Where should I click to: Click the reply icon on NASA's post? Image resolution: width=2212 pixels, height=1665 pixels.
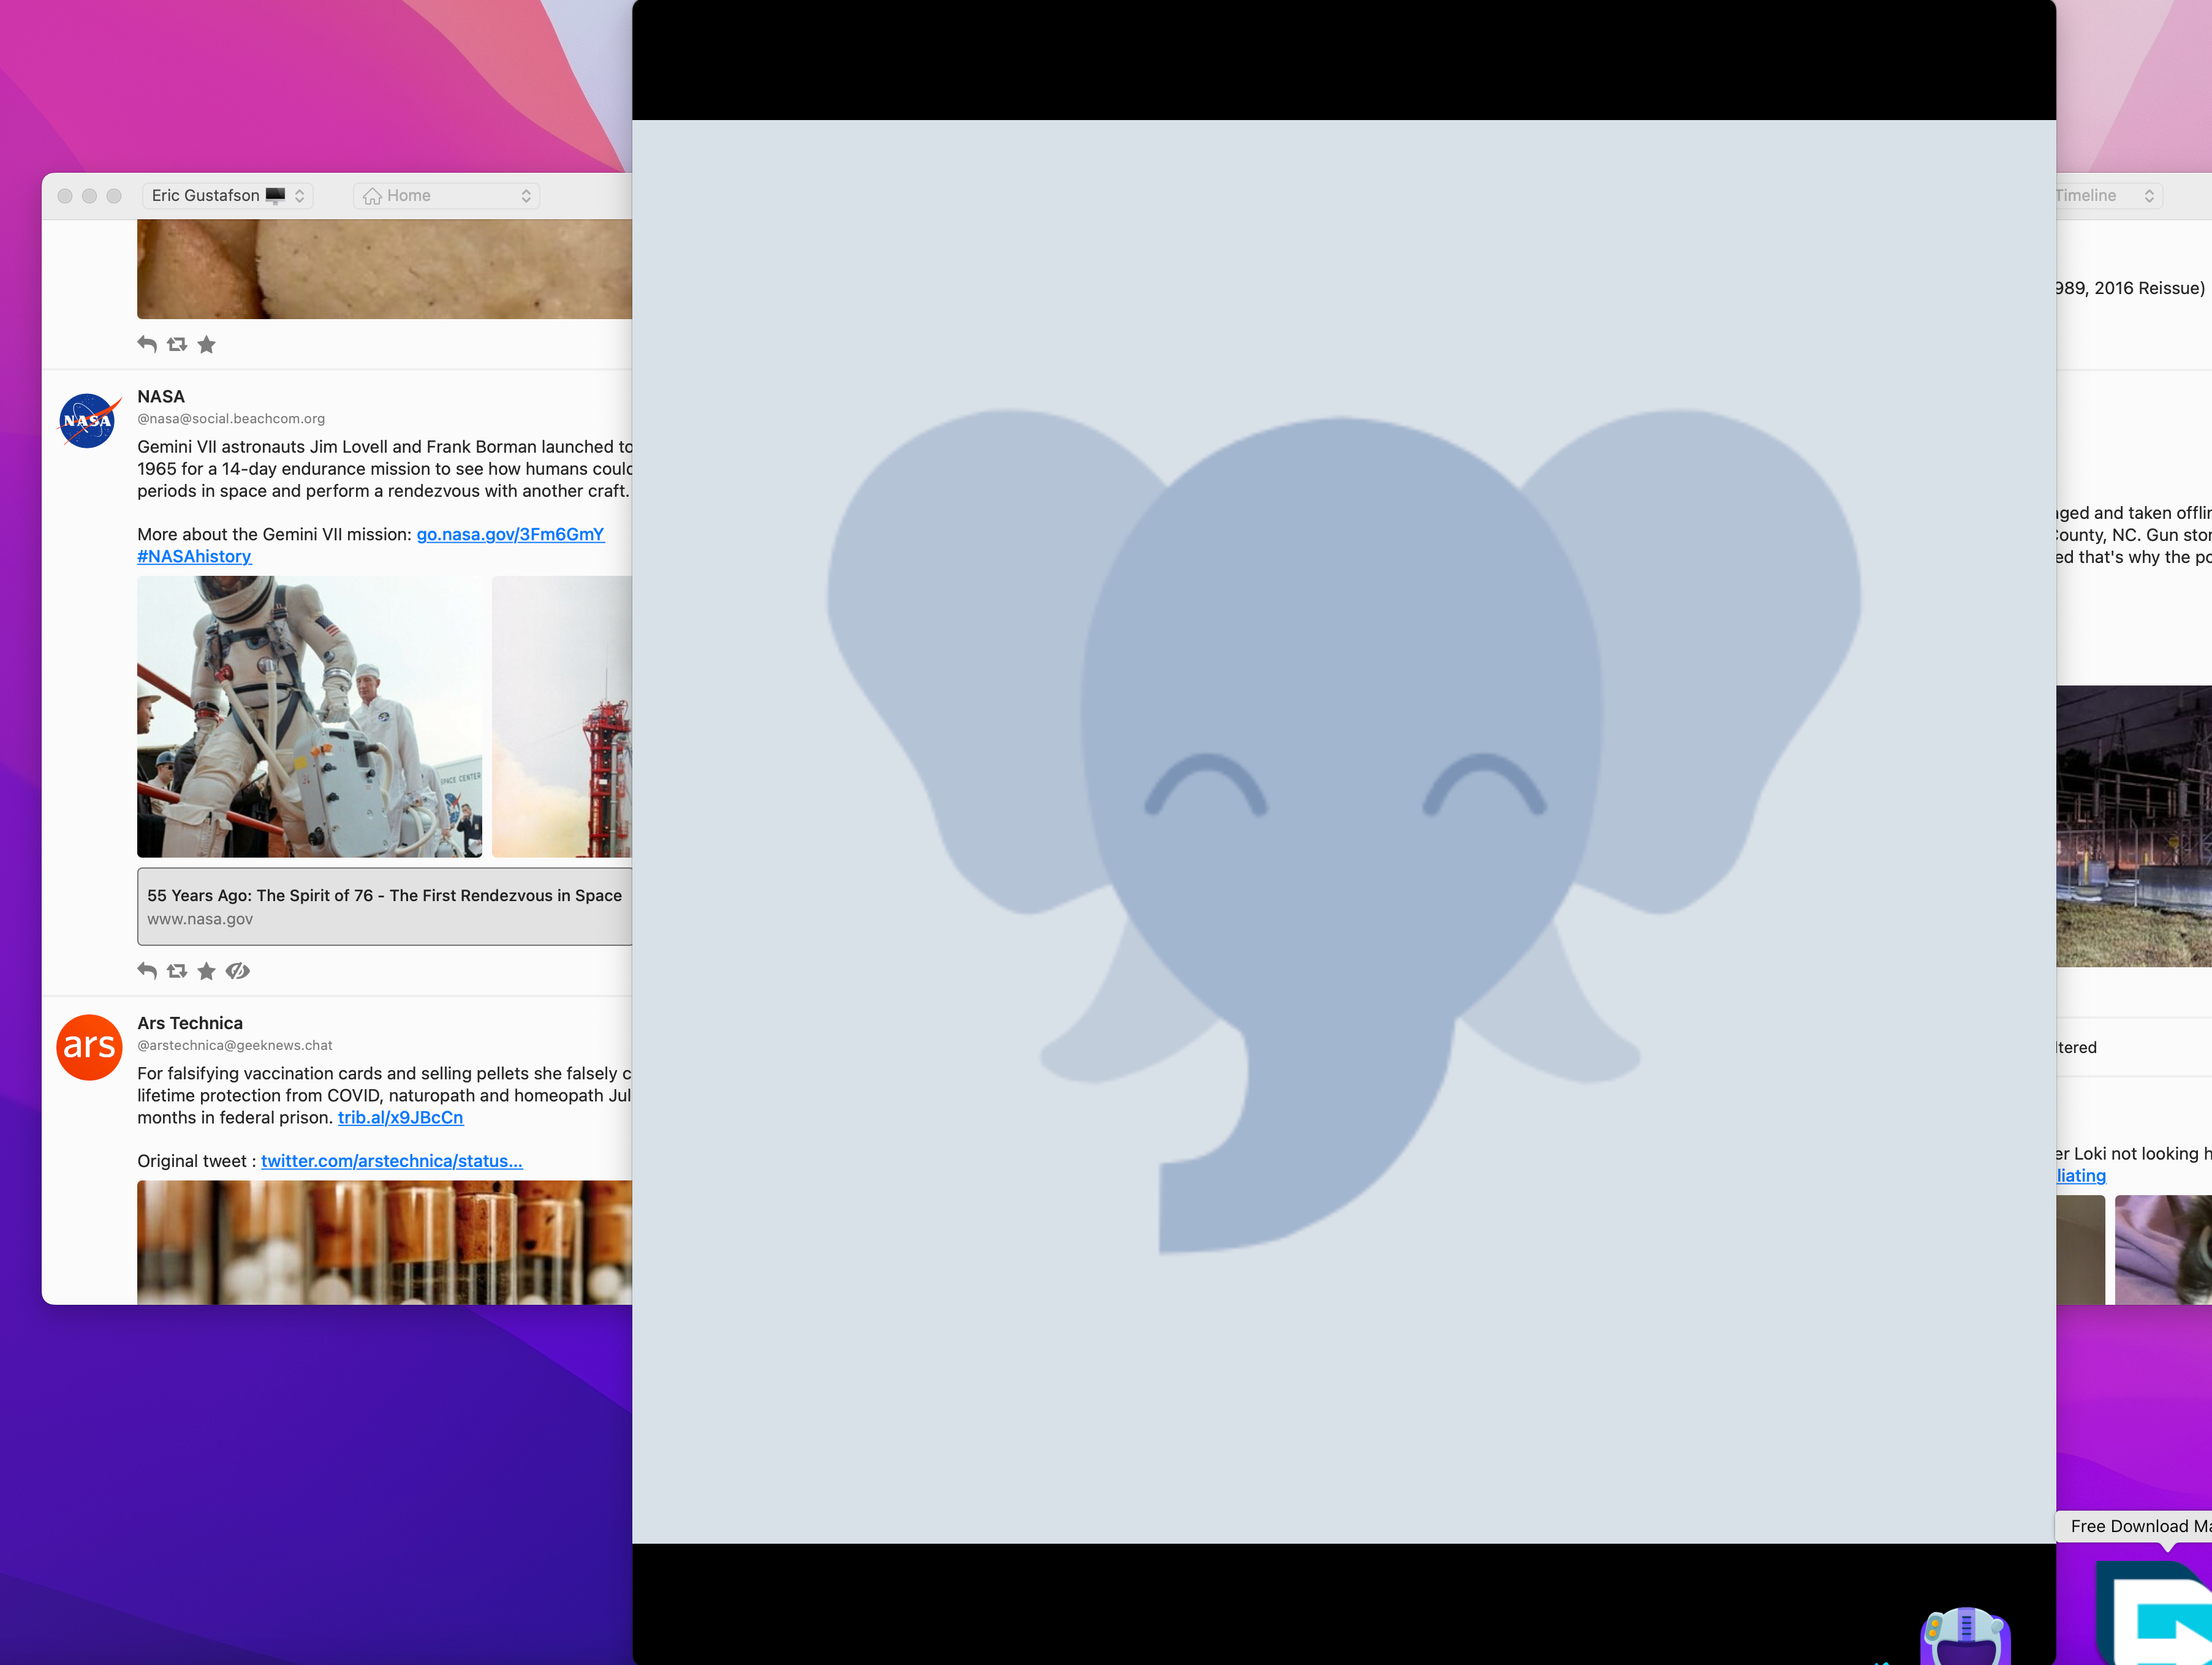(x=146, y=970)
